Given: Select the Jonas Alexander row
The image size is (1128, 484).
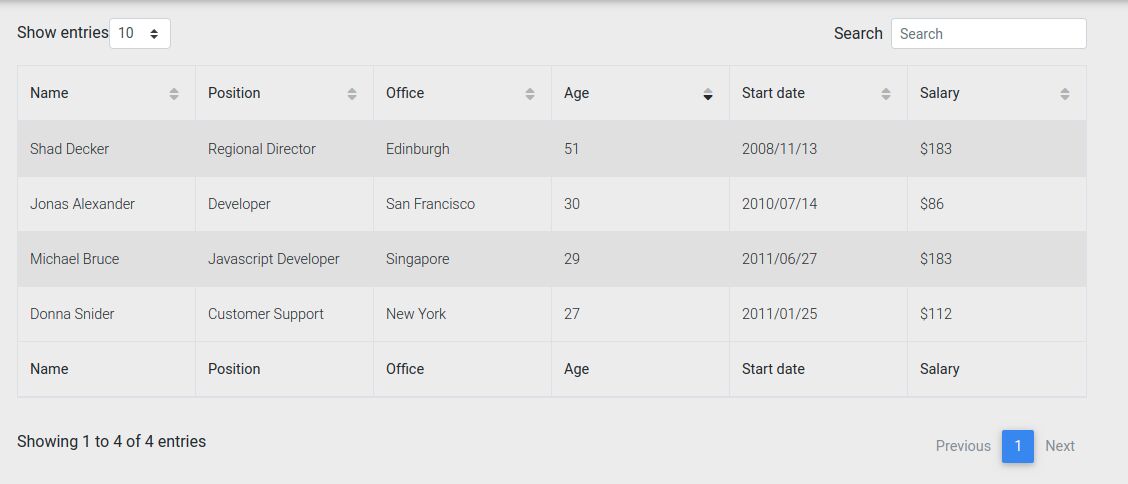Looking at the screenshot, I should click(552, 204).
